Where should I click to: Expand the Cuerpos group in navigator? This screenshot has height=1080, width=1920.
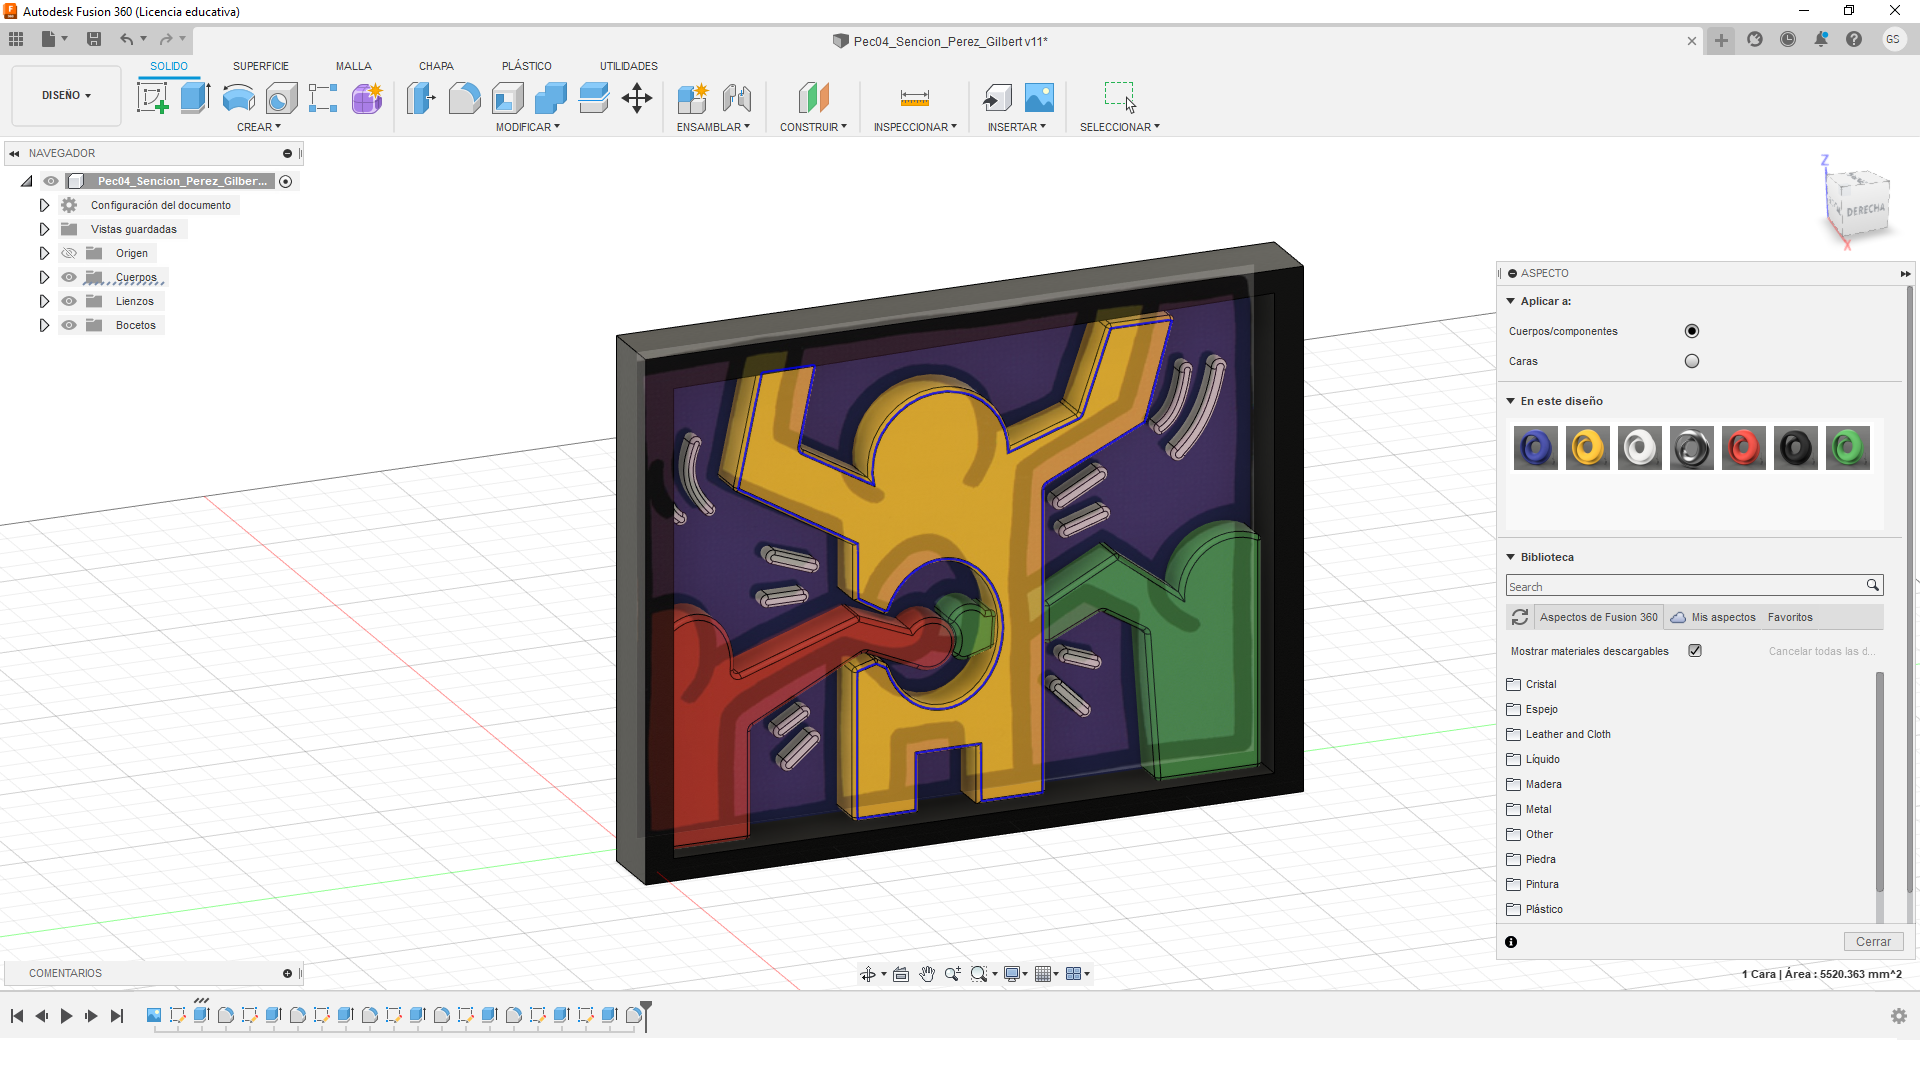(42, 277)
